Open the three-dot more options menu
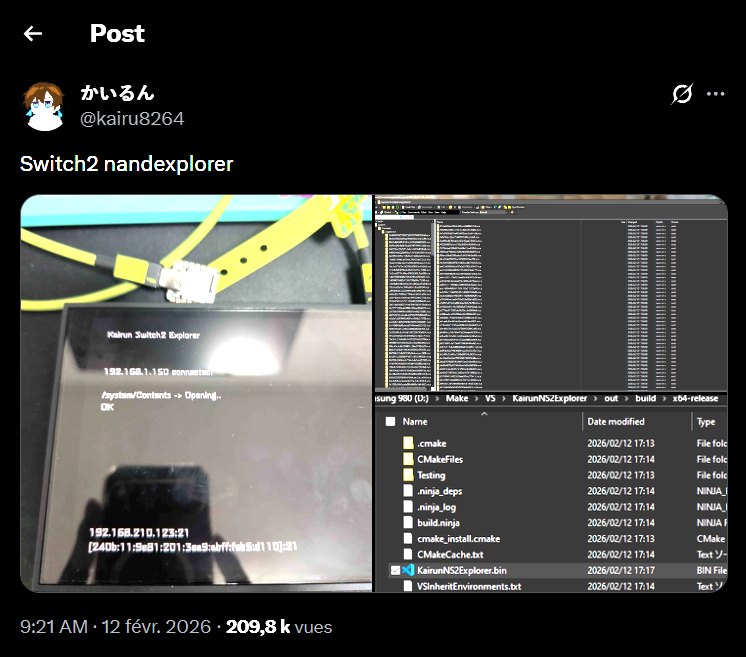The width and height of the screenshot is (746, 657). [716, 94]
